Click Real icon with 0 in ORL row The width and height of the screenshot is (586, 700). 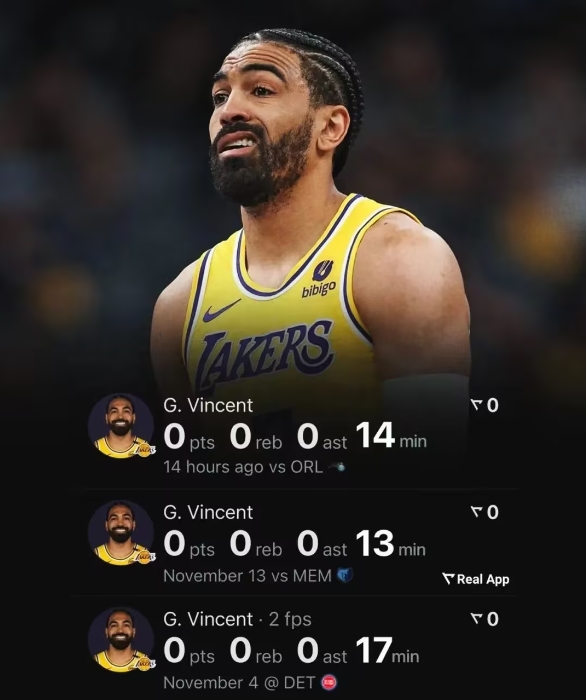485,405
